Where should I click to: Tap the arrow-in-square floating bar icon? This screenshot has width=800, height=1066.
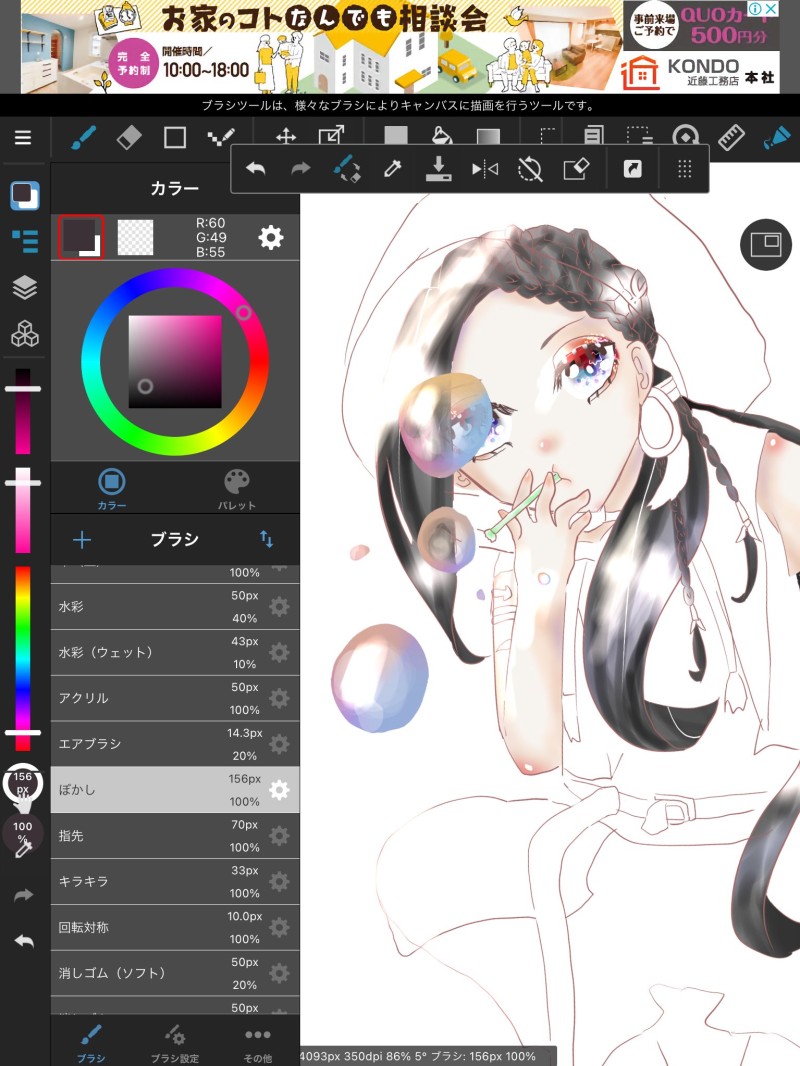(633, 169)
